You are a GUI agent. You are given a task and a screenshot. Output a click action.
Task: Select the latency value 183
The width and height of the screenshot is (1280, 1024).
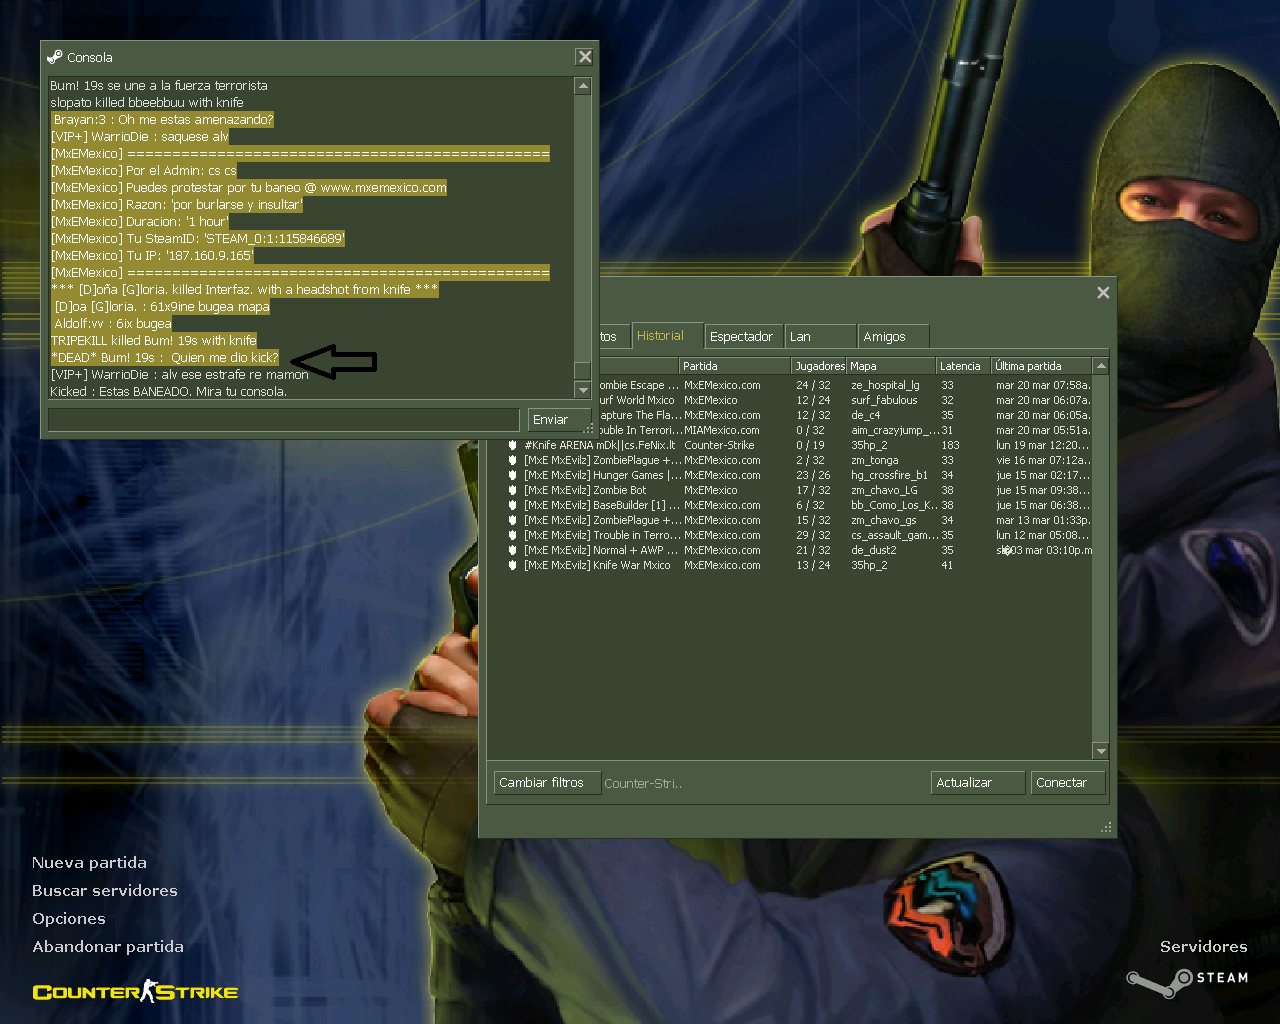[x=950, y=445]
